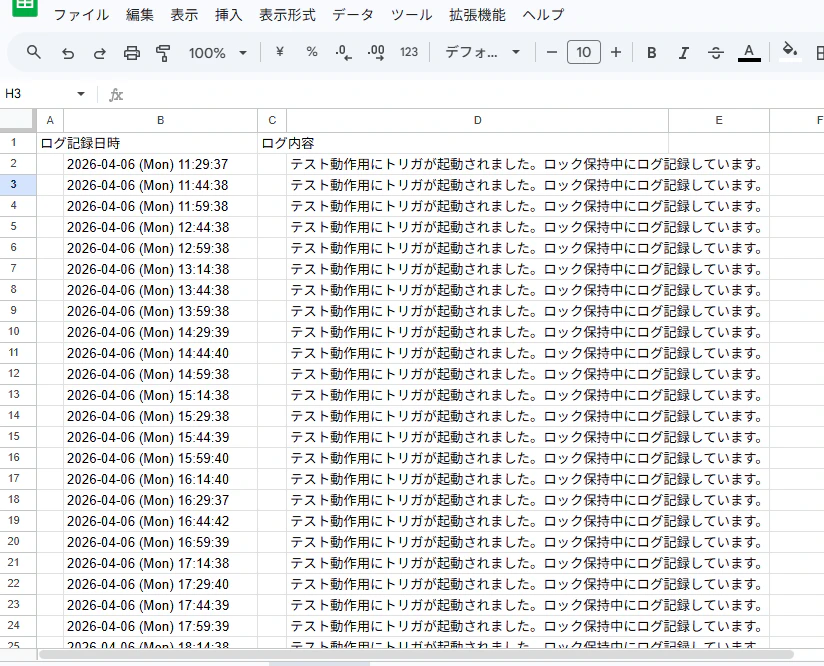This screenshot has height=666, width=824.
Task: Select row 10 header
Action: 18,332
